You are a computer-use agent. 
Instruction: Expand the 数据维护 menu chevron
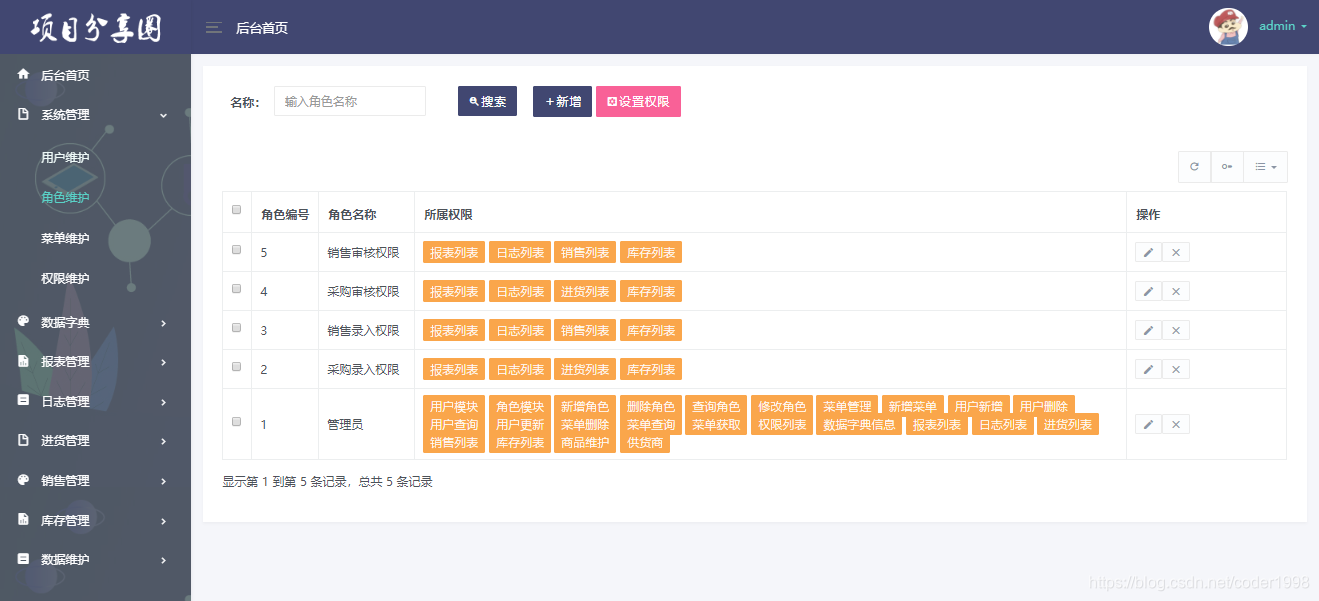coord(163,560)
